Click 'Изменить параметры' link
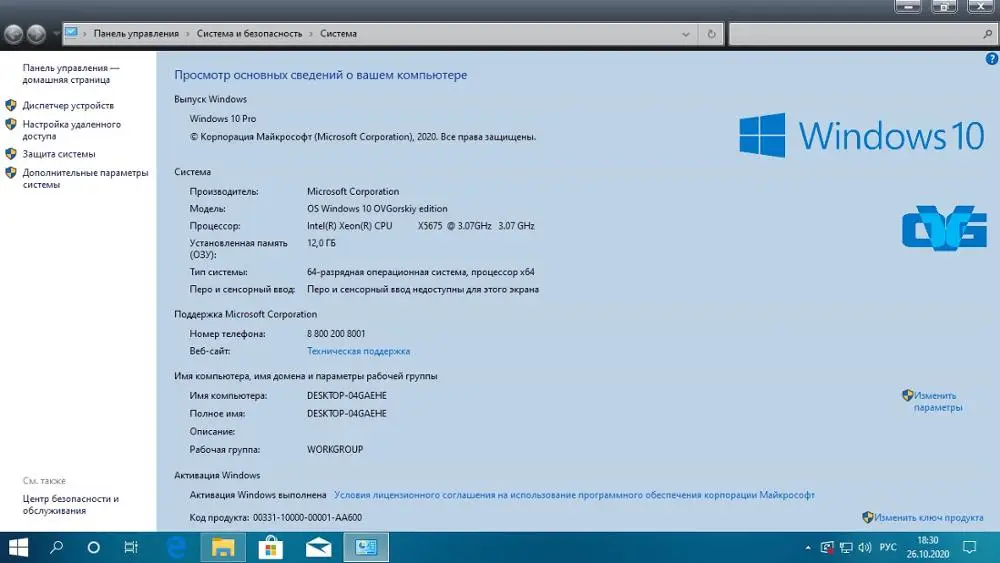The width and height of the screenshot is (1000, 563). 938,402
